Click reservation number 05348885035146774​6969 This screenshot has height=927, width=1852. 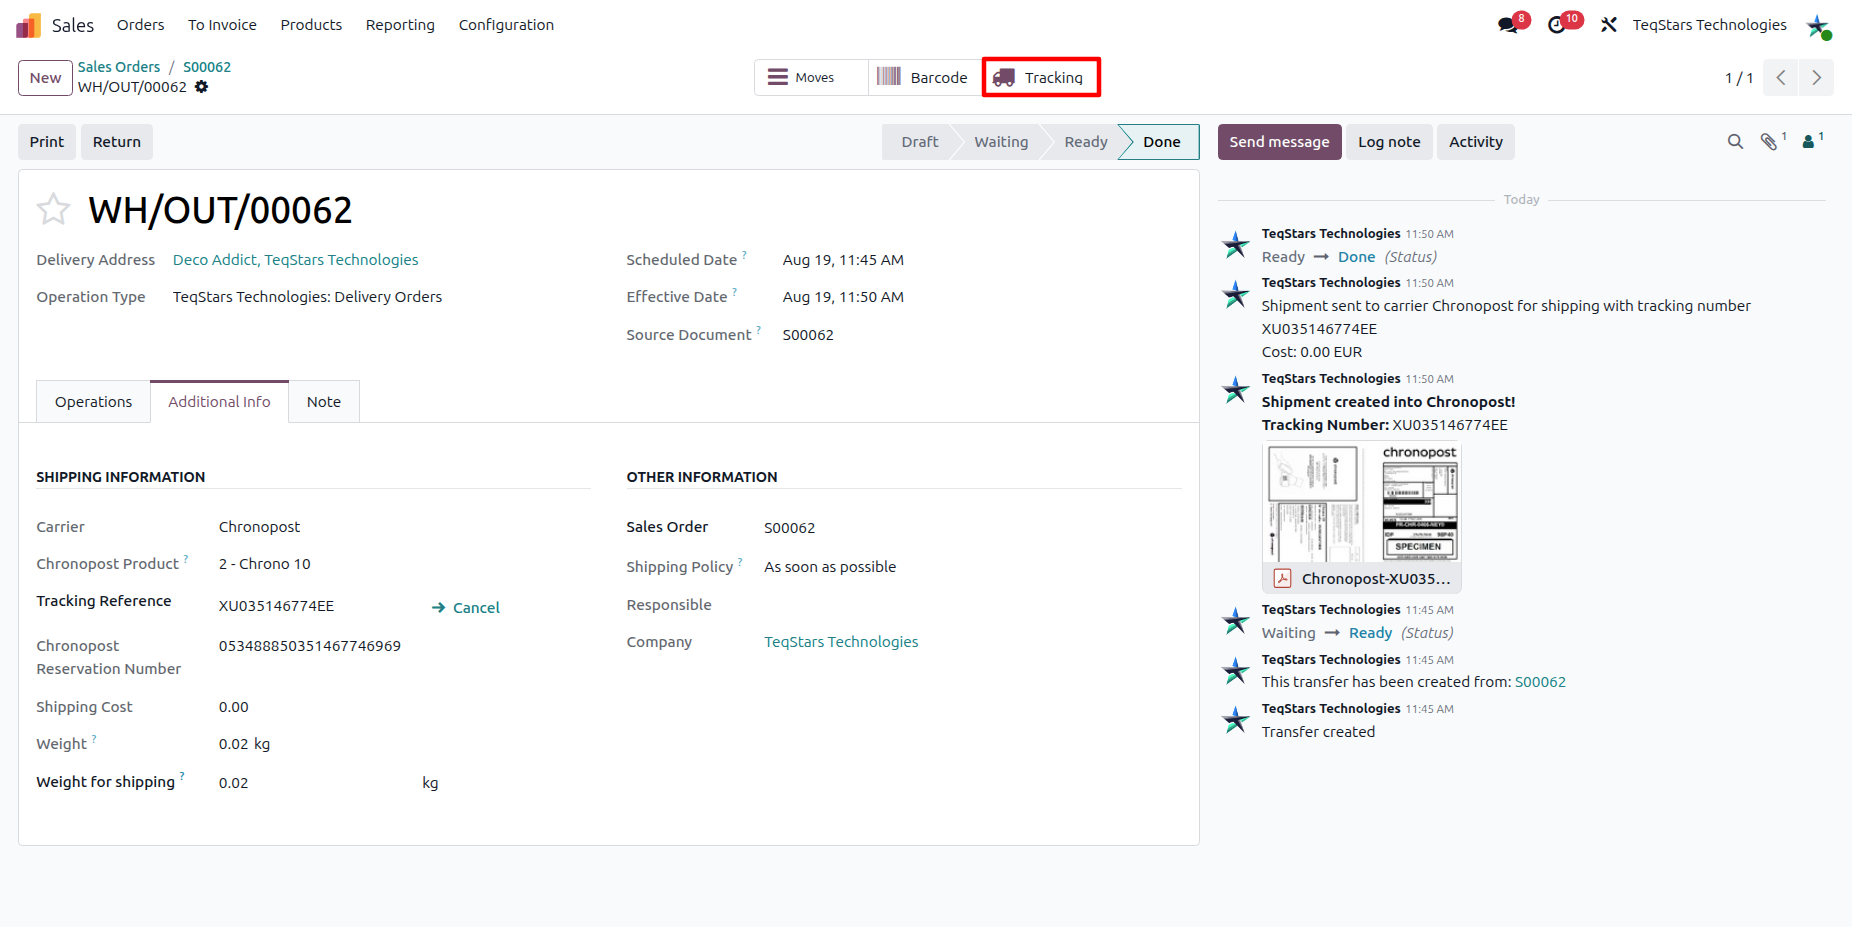(310, 646)
